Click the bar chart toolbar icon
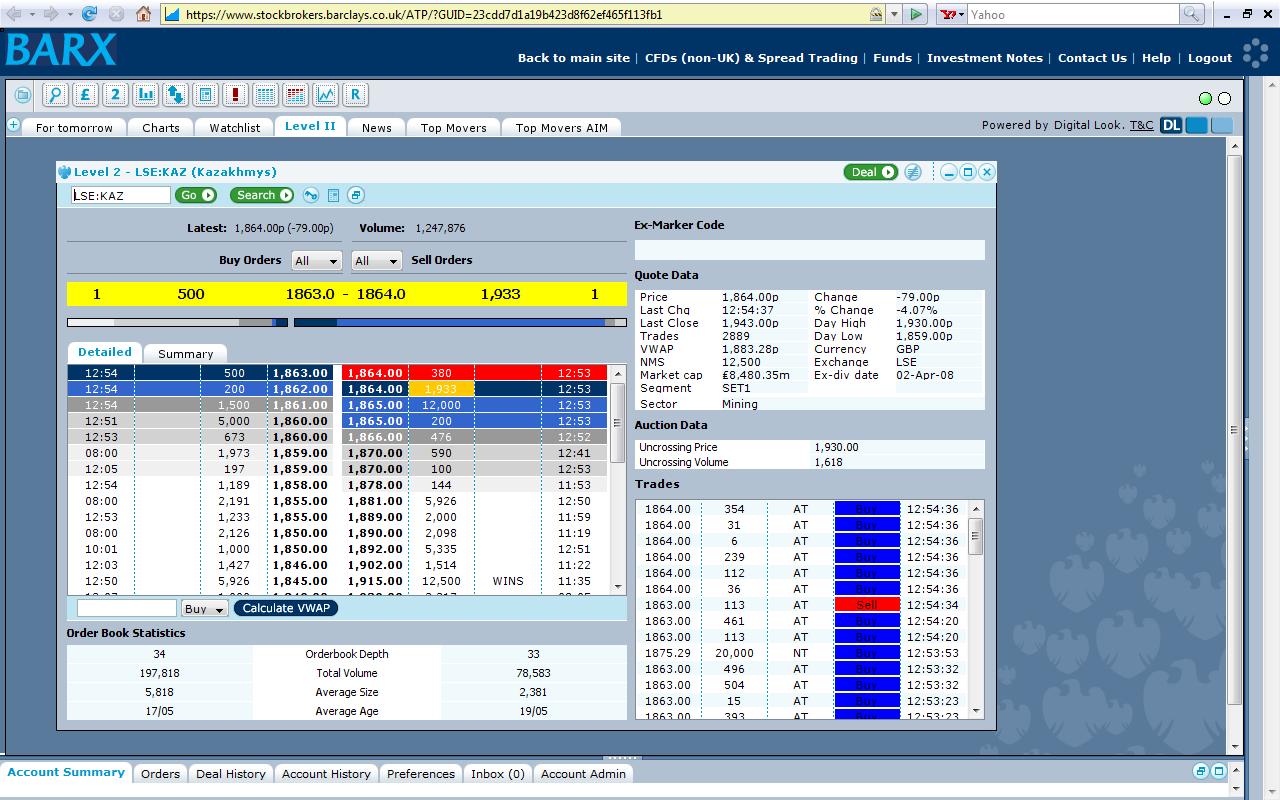The height and width of the screenshot is (800, 1280). 146,95
